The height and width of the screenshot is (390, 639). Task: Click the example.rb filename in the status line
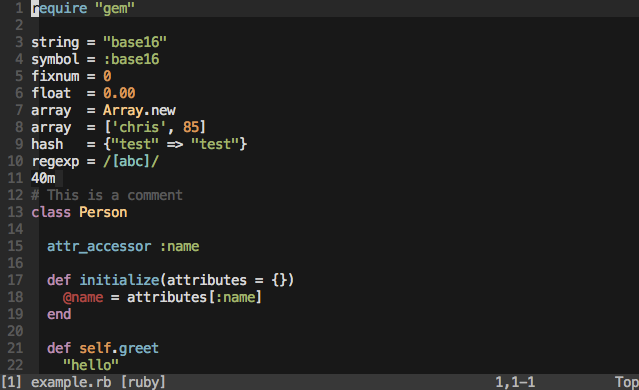point(71,382)
